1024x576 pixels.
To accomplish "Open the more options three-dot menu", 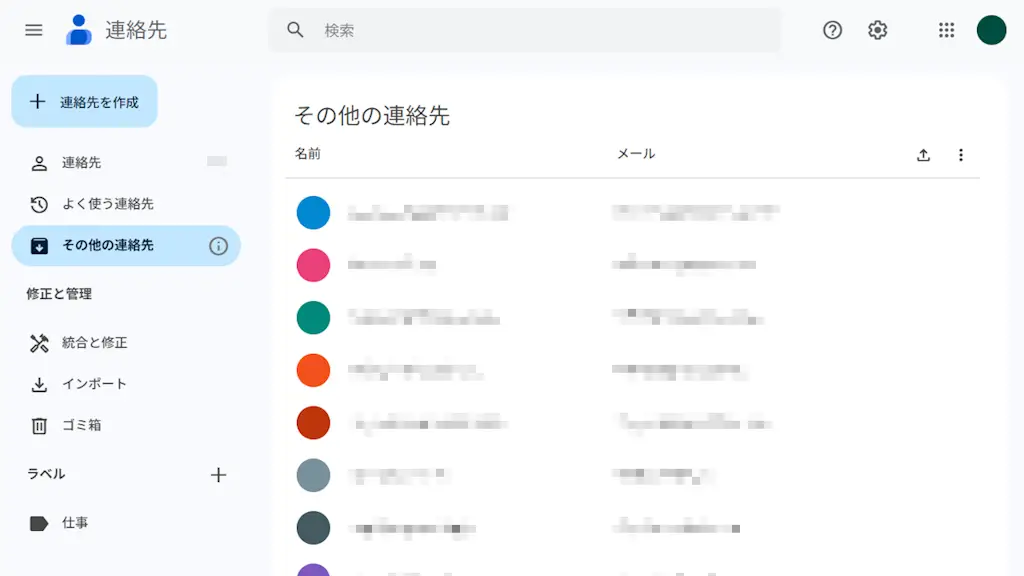I will (x=961, y=155).
